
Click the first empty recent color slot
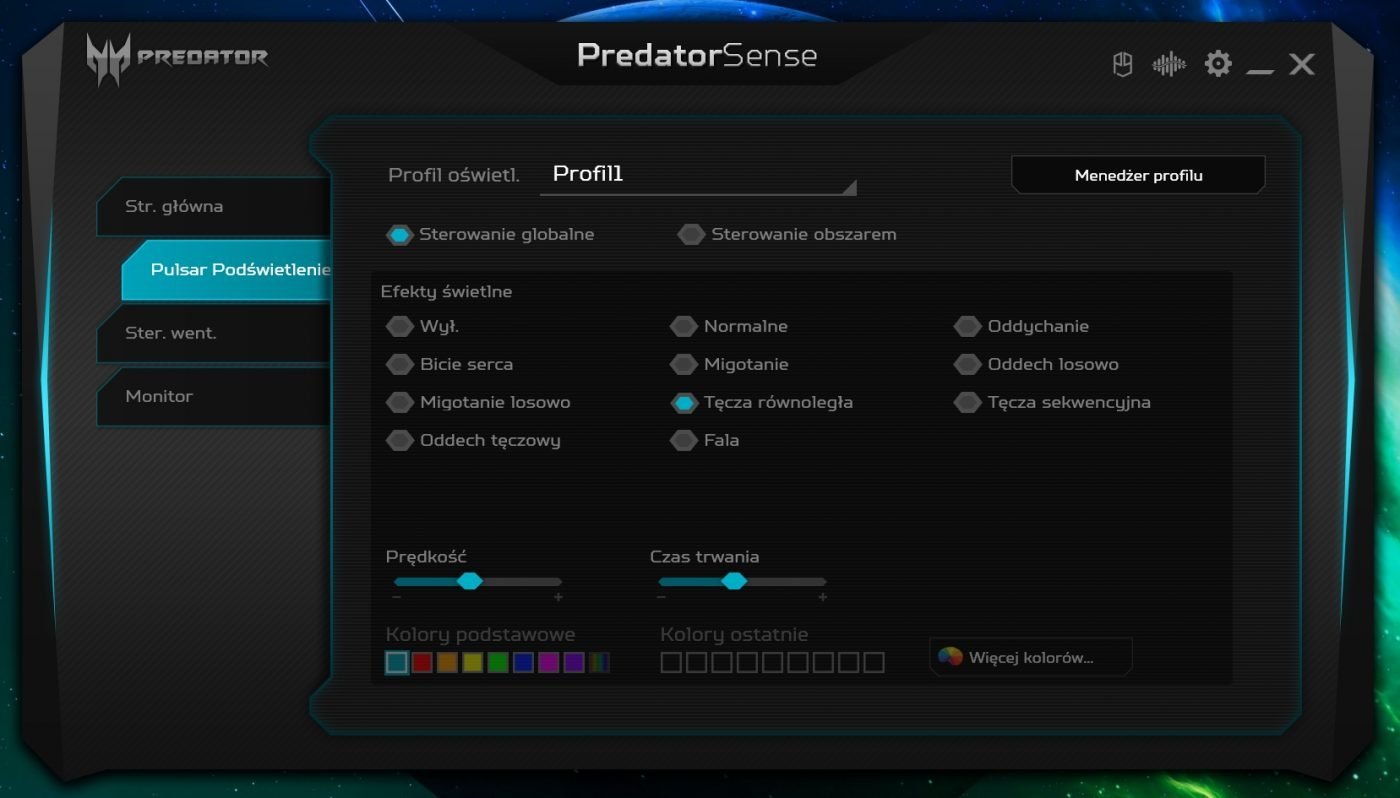click(x=671, y=663)
